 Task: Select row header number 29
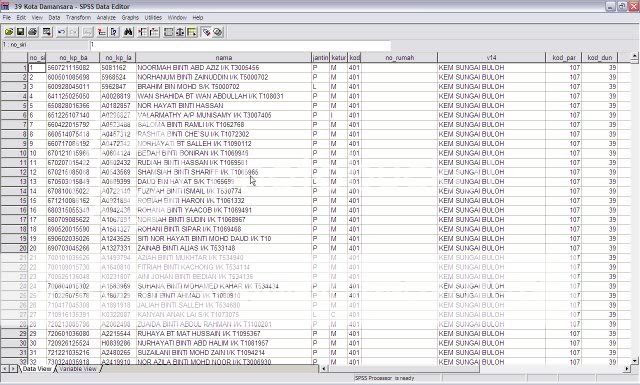tap(14, 334)
